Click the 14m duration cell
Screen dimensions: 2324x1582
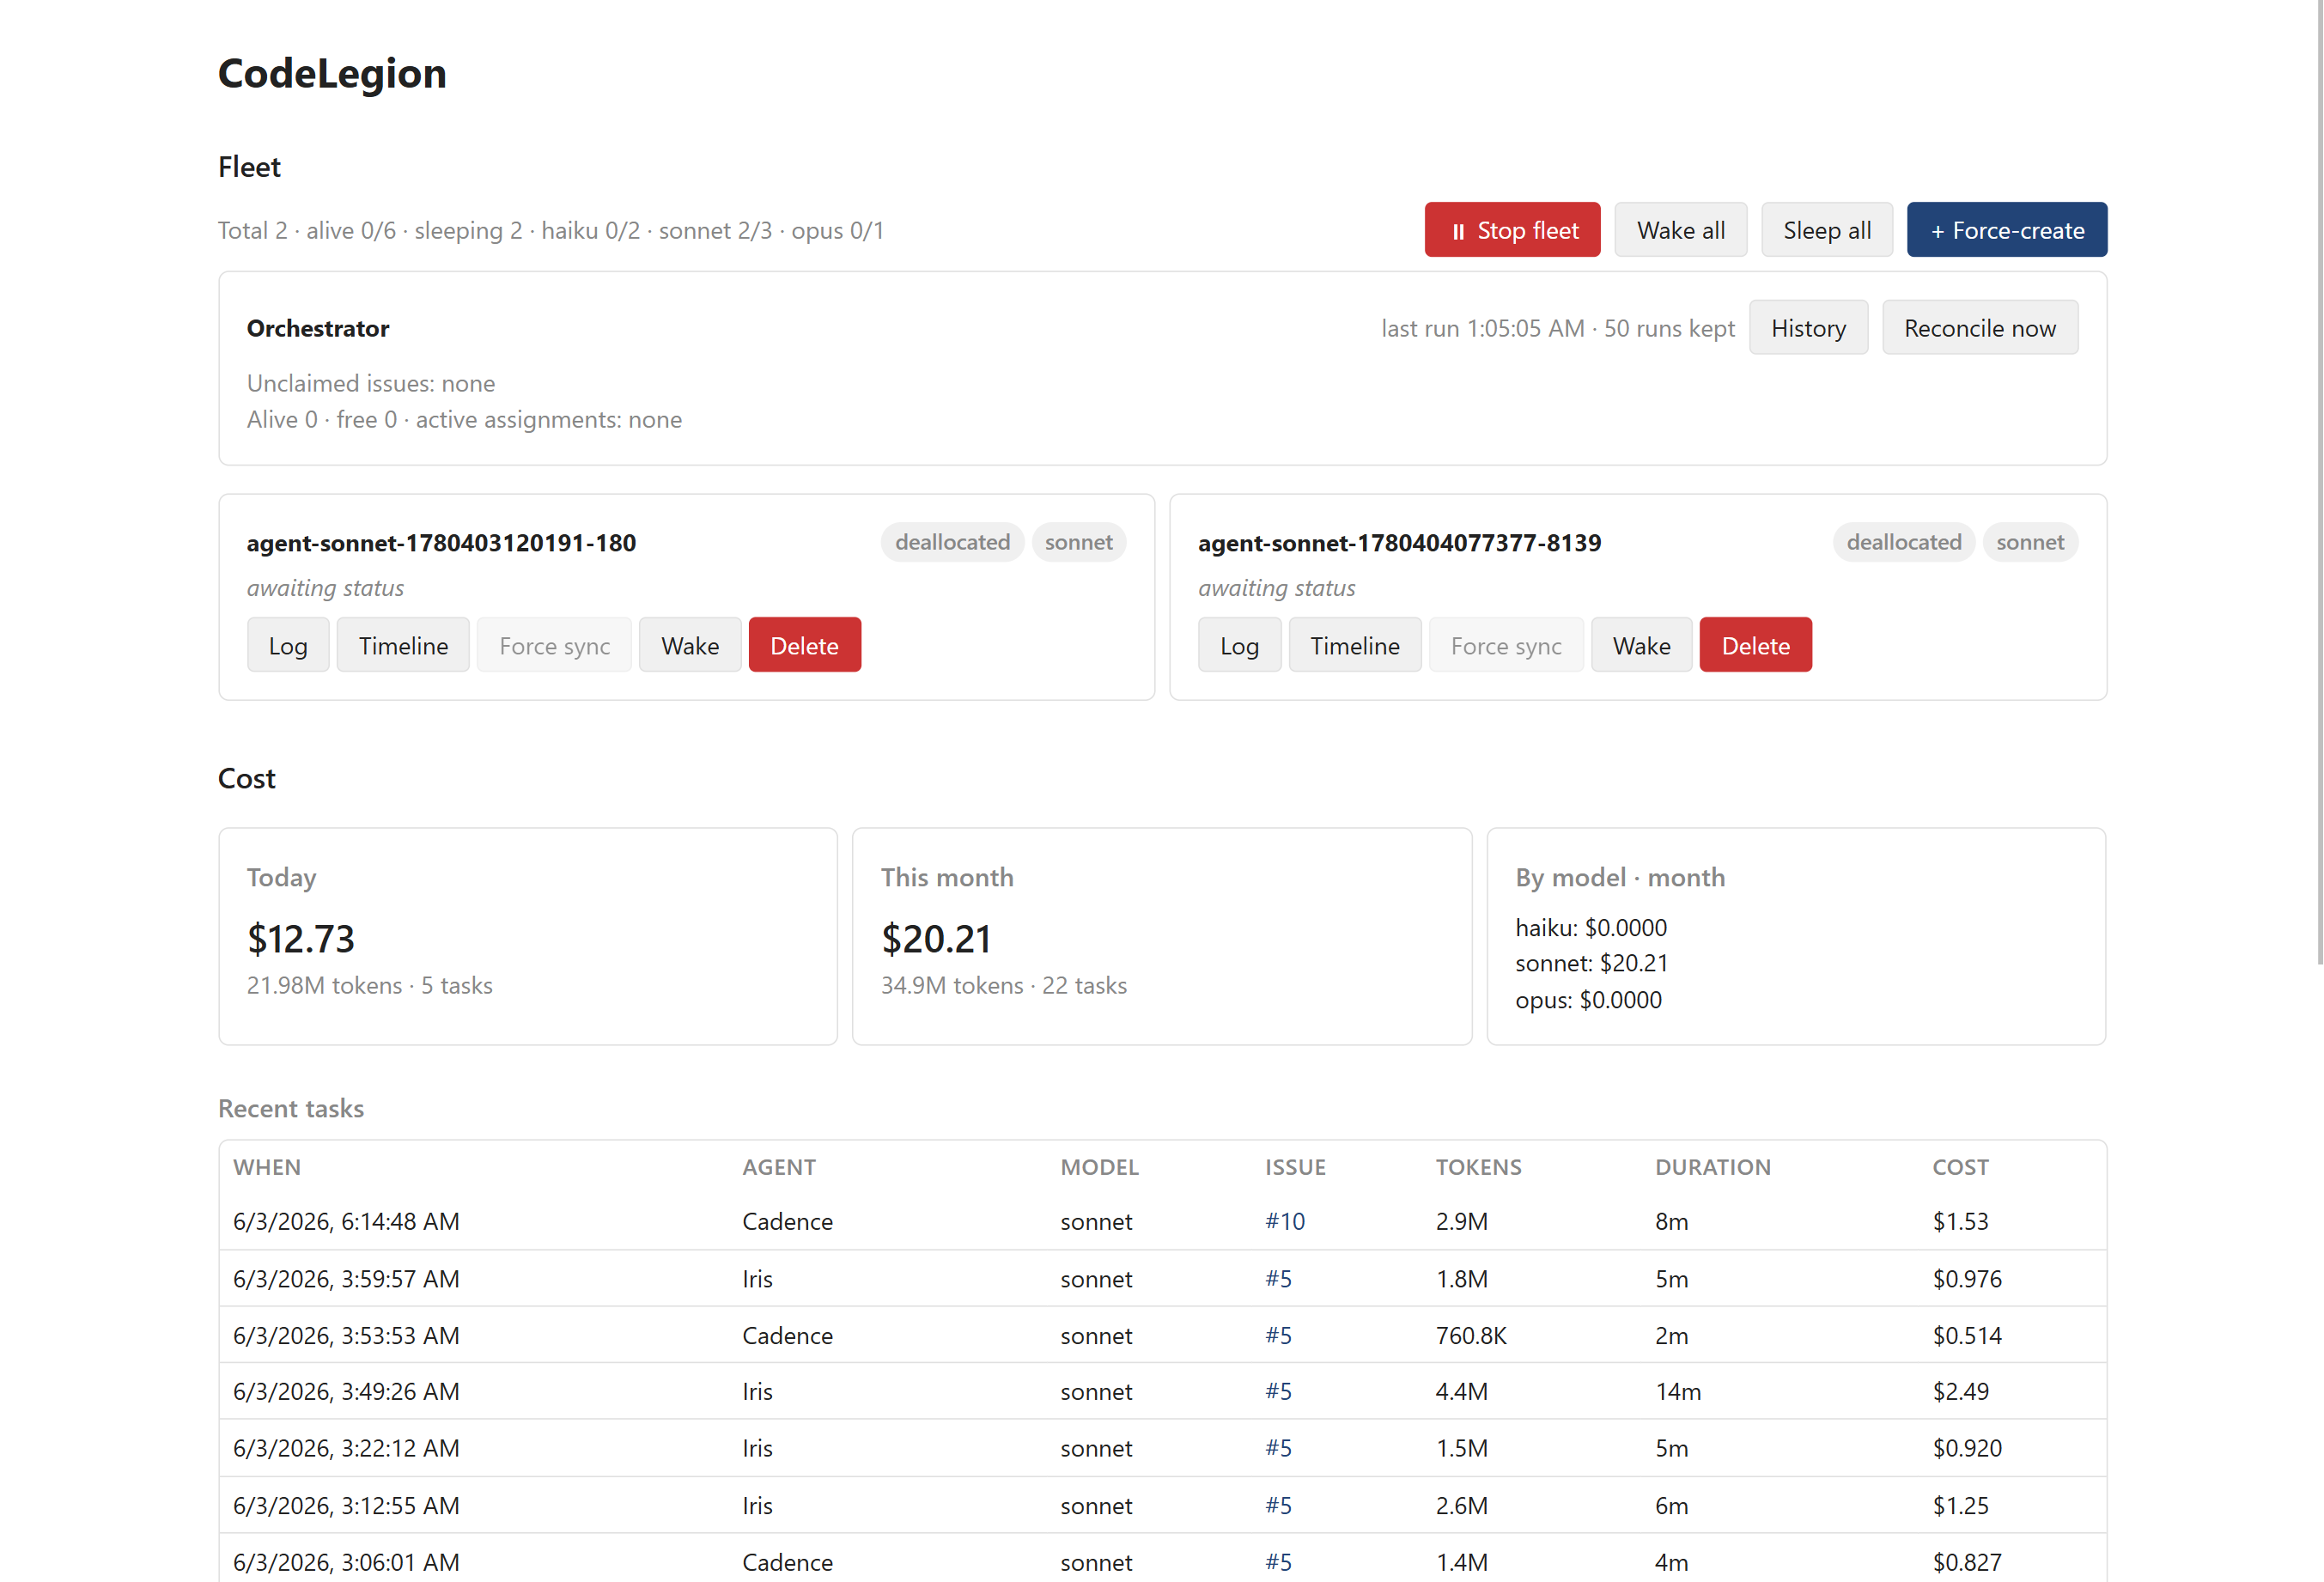coord(1677,1391)
